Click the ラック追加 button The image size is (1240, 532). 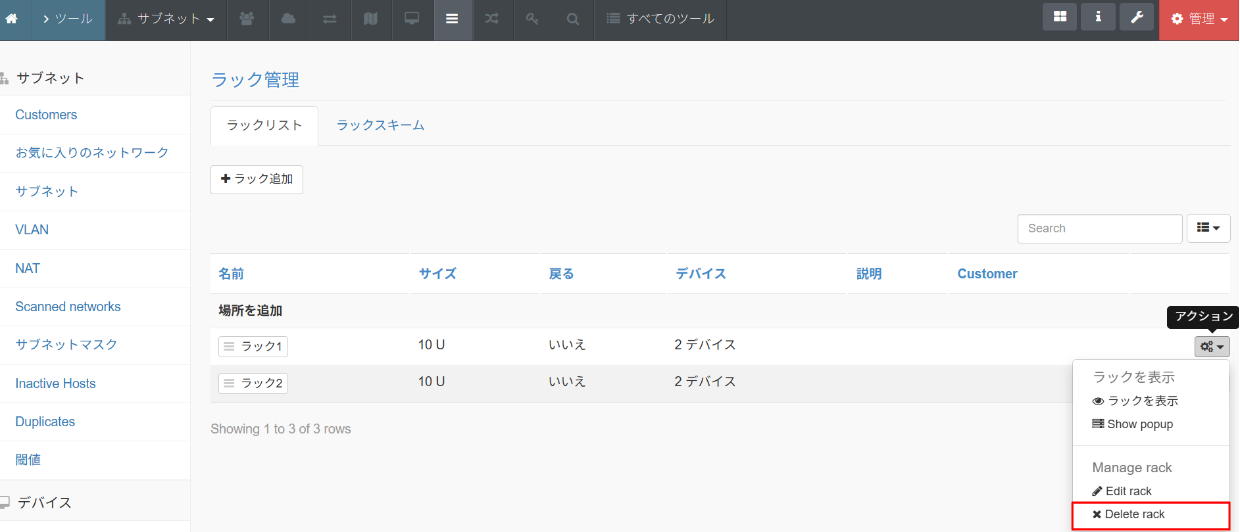click(256, 179)
